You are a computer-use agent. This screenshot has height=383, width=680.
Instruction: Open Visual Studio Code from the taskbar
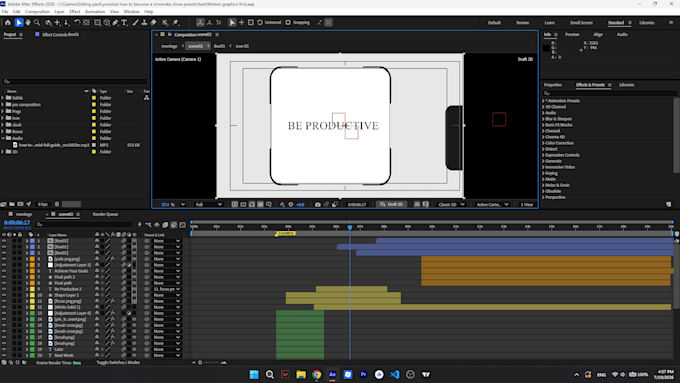[x=395, y=374]
